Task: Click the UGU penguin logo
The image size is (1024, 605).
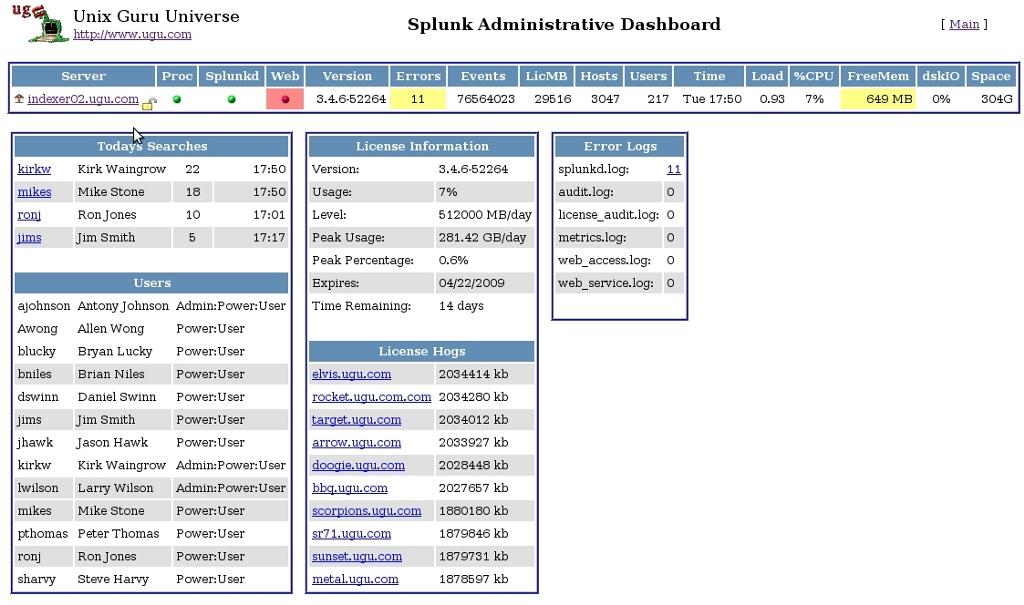Action: pos(40,24)
